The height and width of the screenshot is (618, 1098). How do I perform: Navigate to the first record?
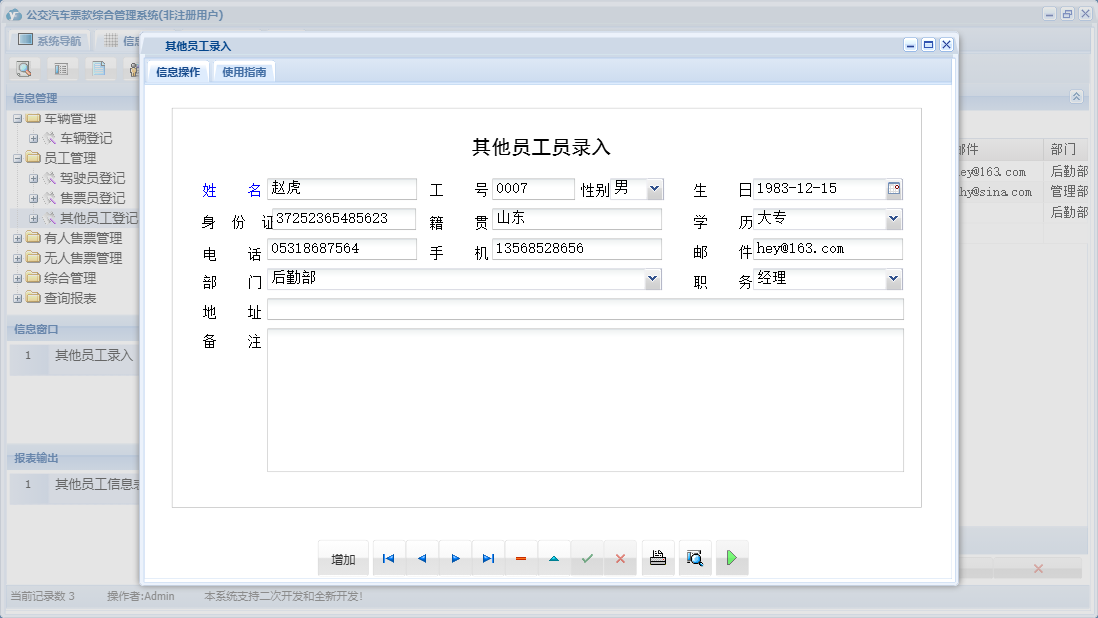coord(389,558)
